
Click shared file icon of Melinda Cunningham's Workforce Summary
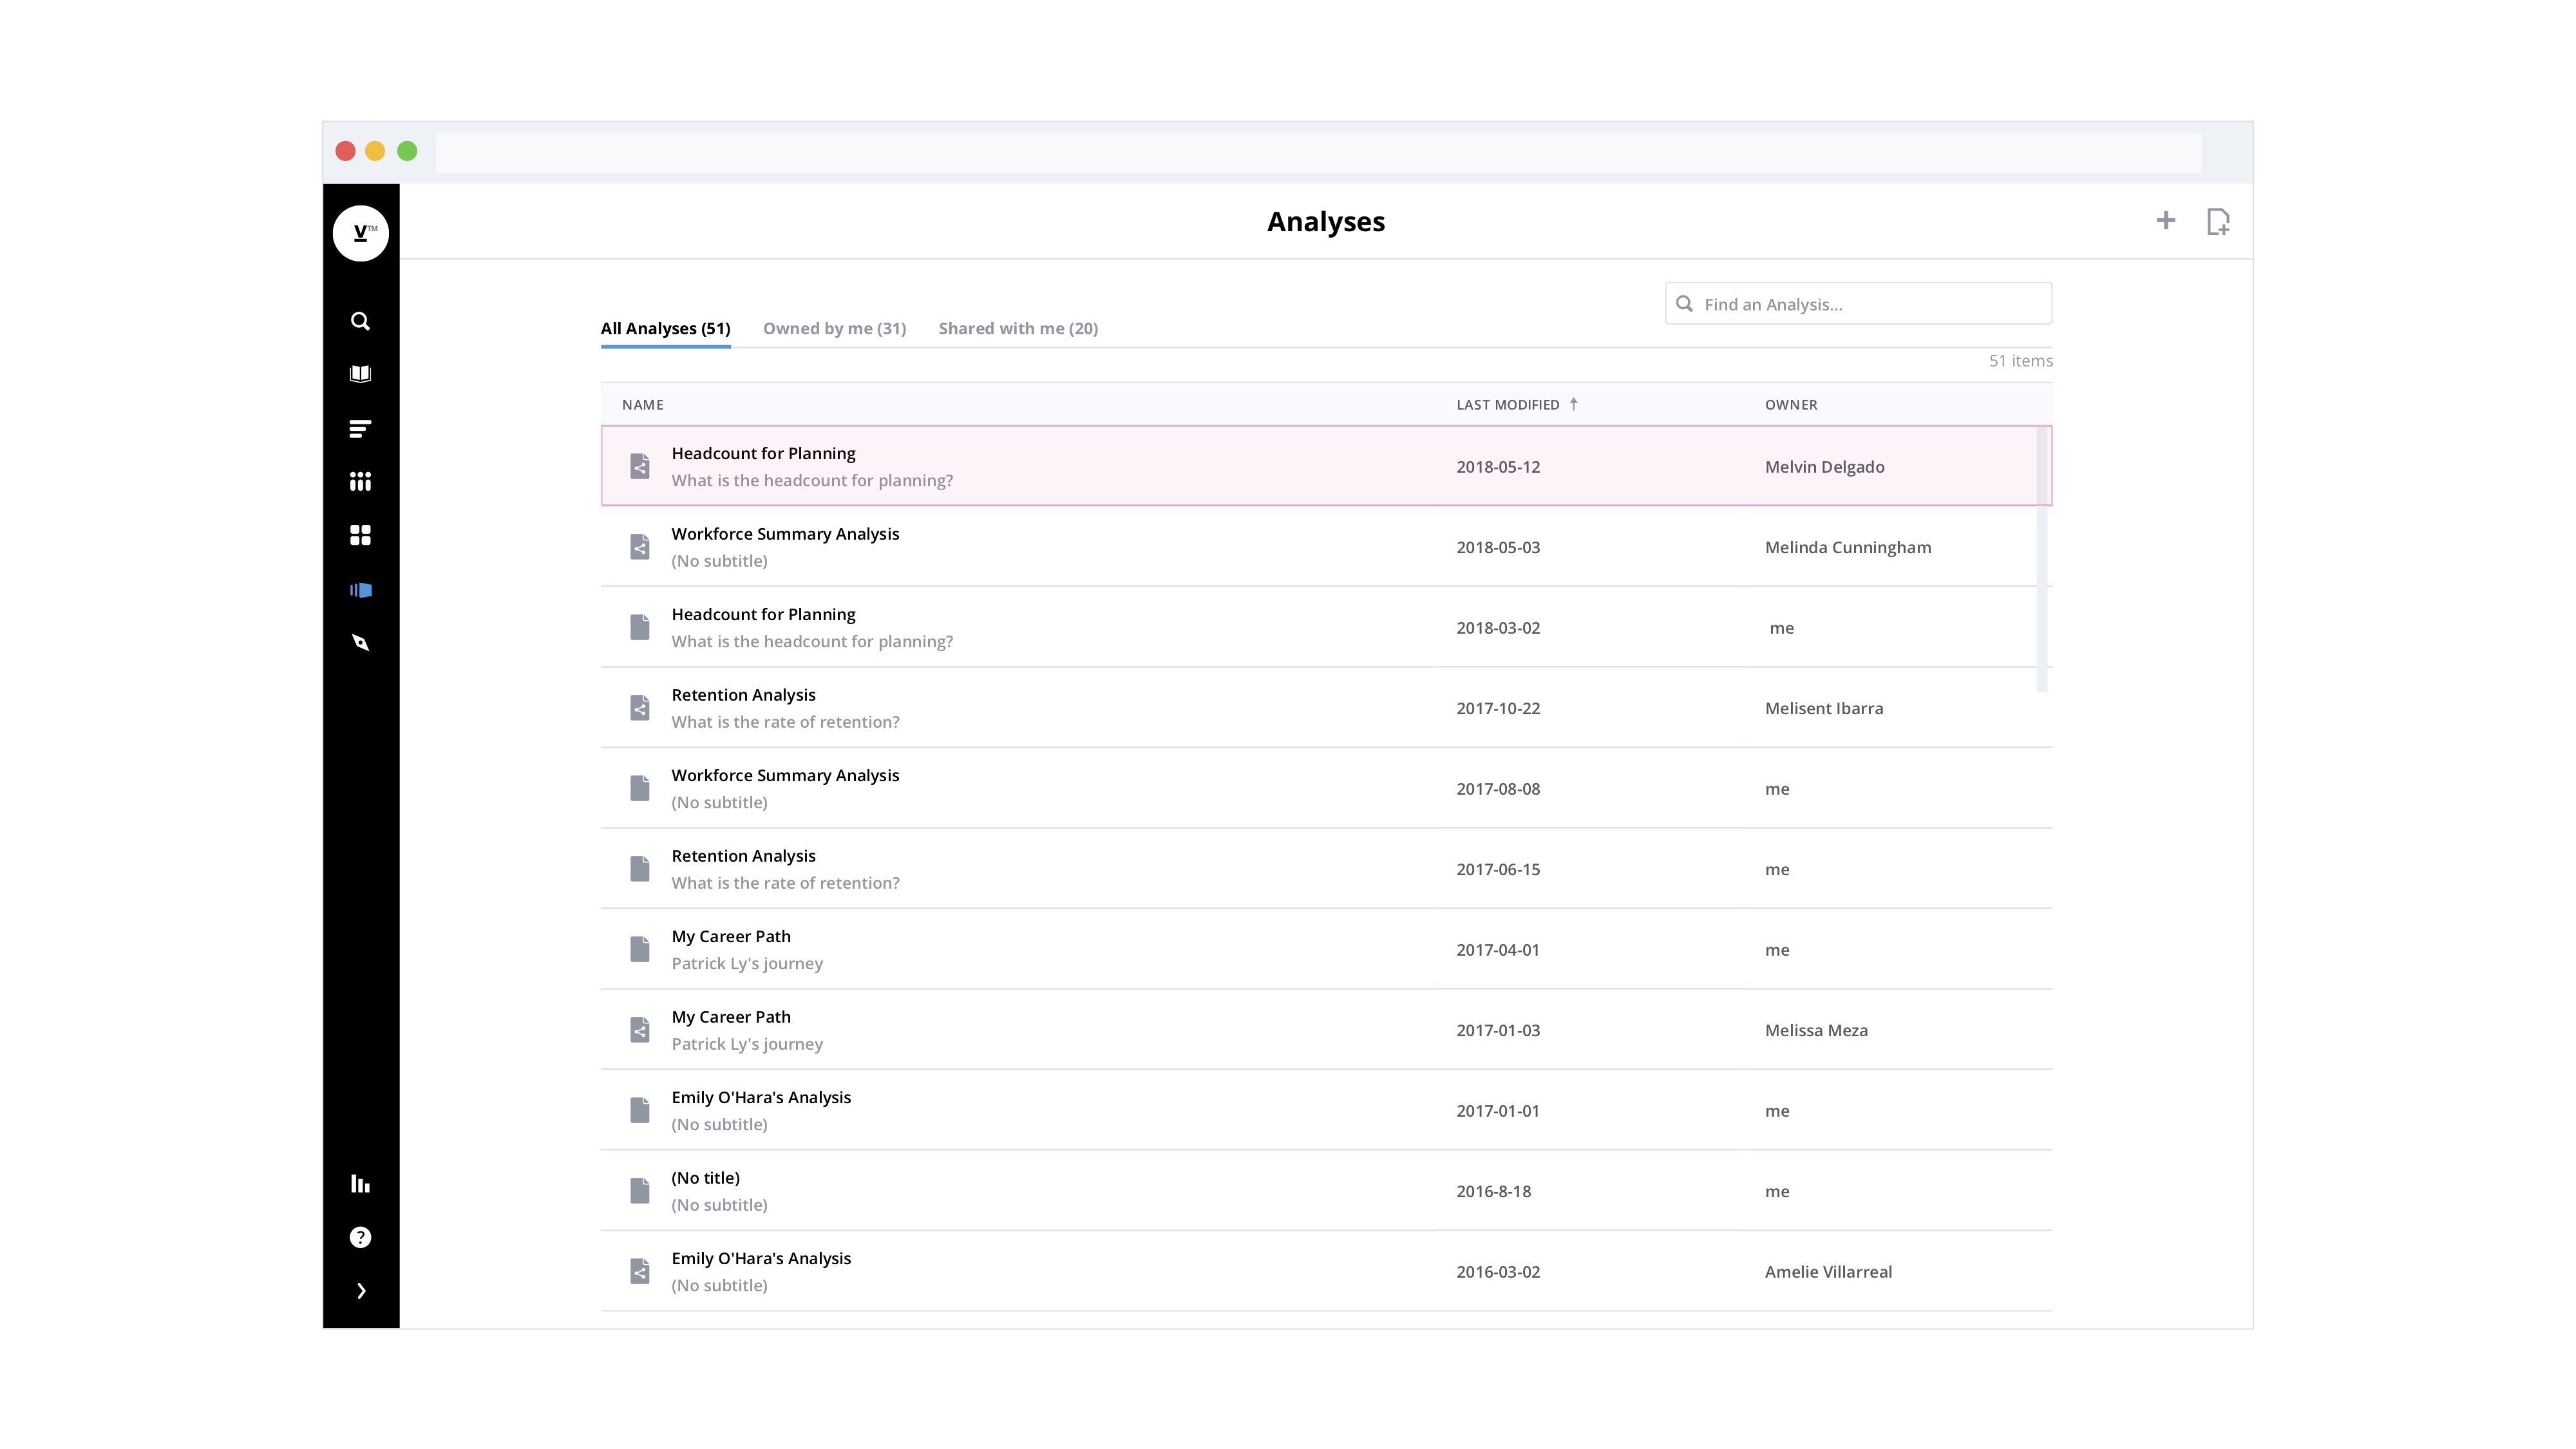click(640, 547)
